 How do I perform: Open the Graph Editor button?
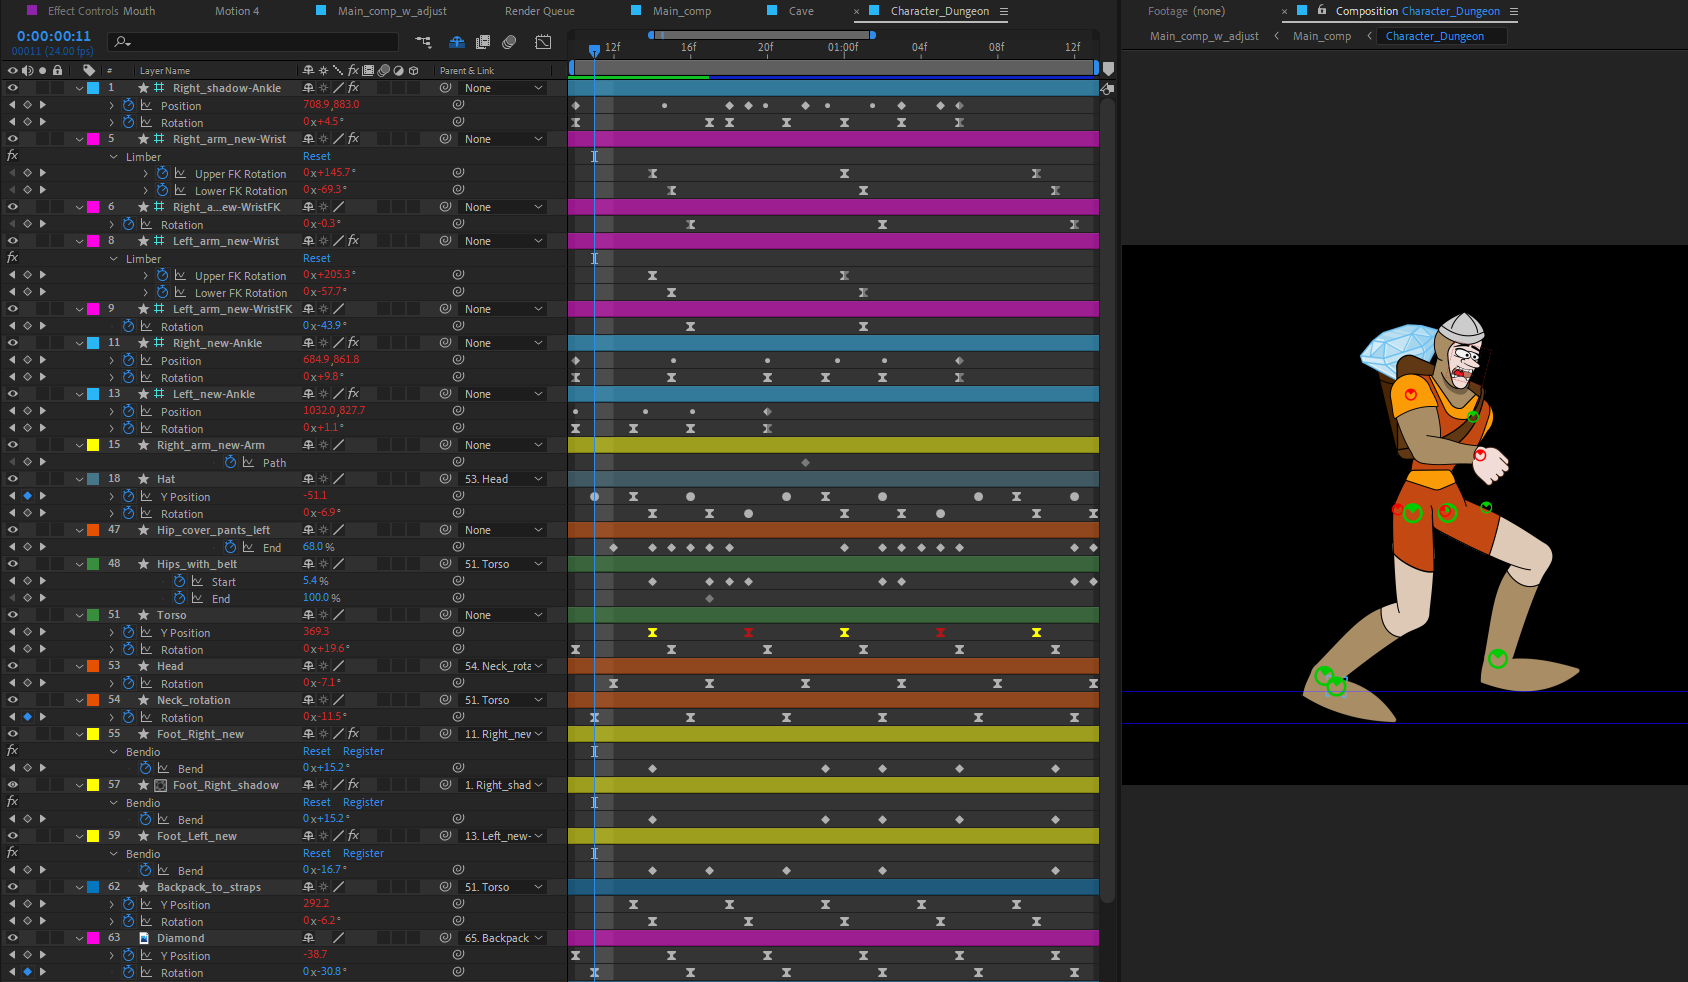pos(543,42)
